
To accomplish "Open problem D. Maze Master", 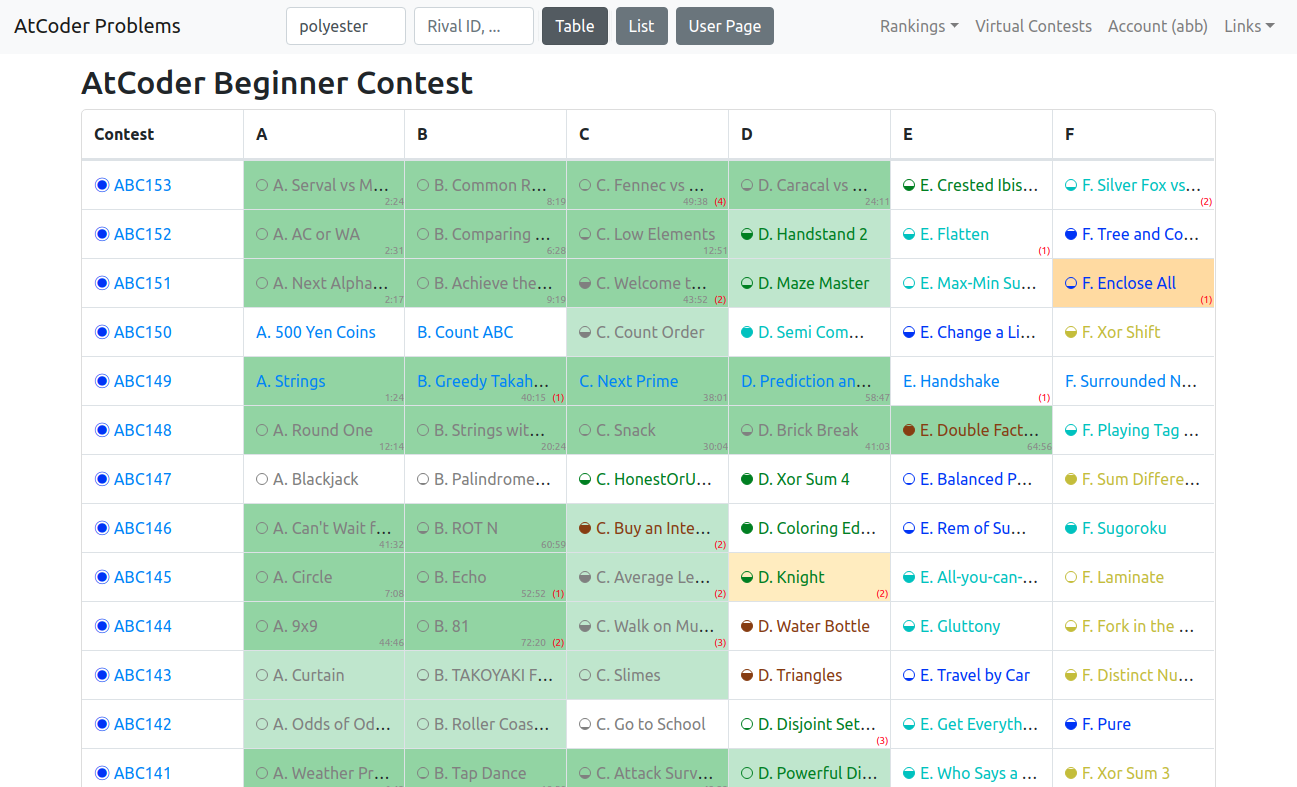I will (x=814, y=283).
